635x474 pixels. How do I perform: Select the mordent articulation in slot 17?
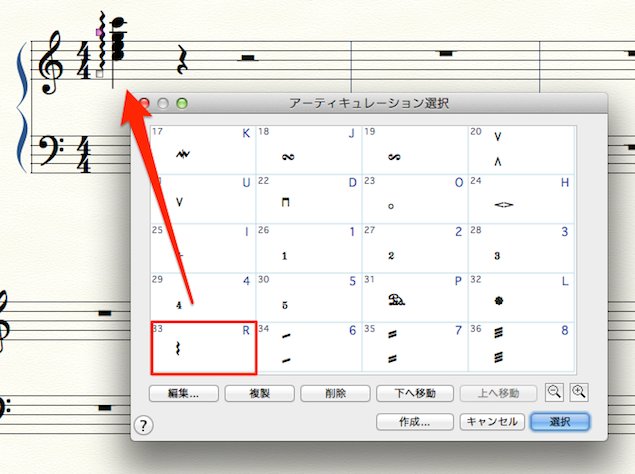(x=203, y=150)
